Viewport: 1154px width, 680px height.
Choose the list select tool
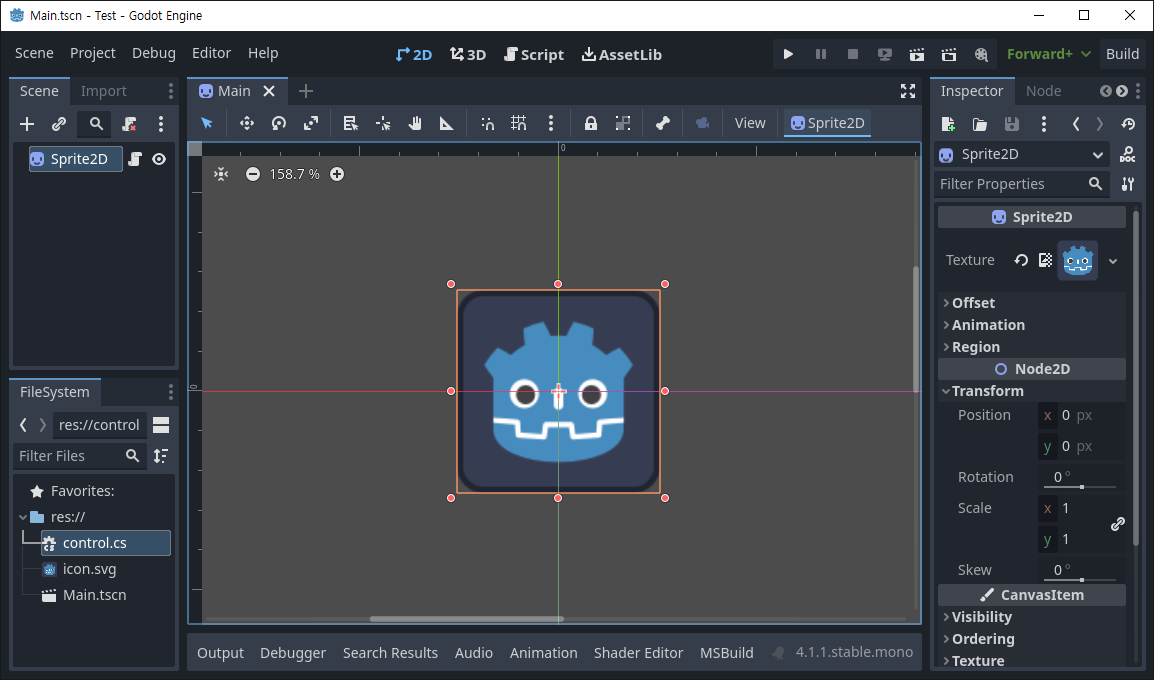coord(350,123)
